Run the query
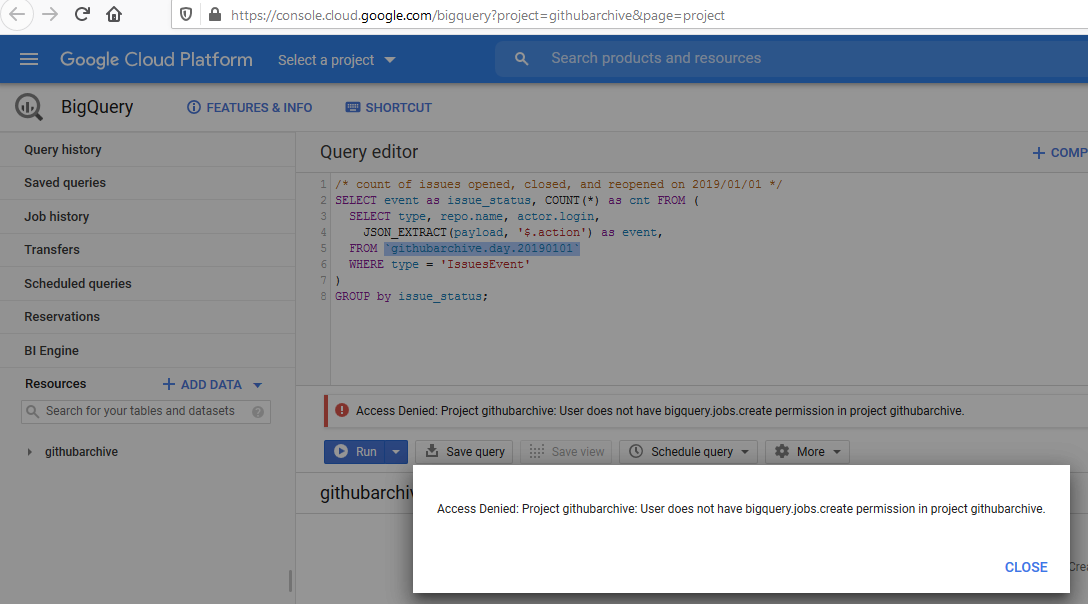The width and height of the screenshot is (1088, 604). 355,452
